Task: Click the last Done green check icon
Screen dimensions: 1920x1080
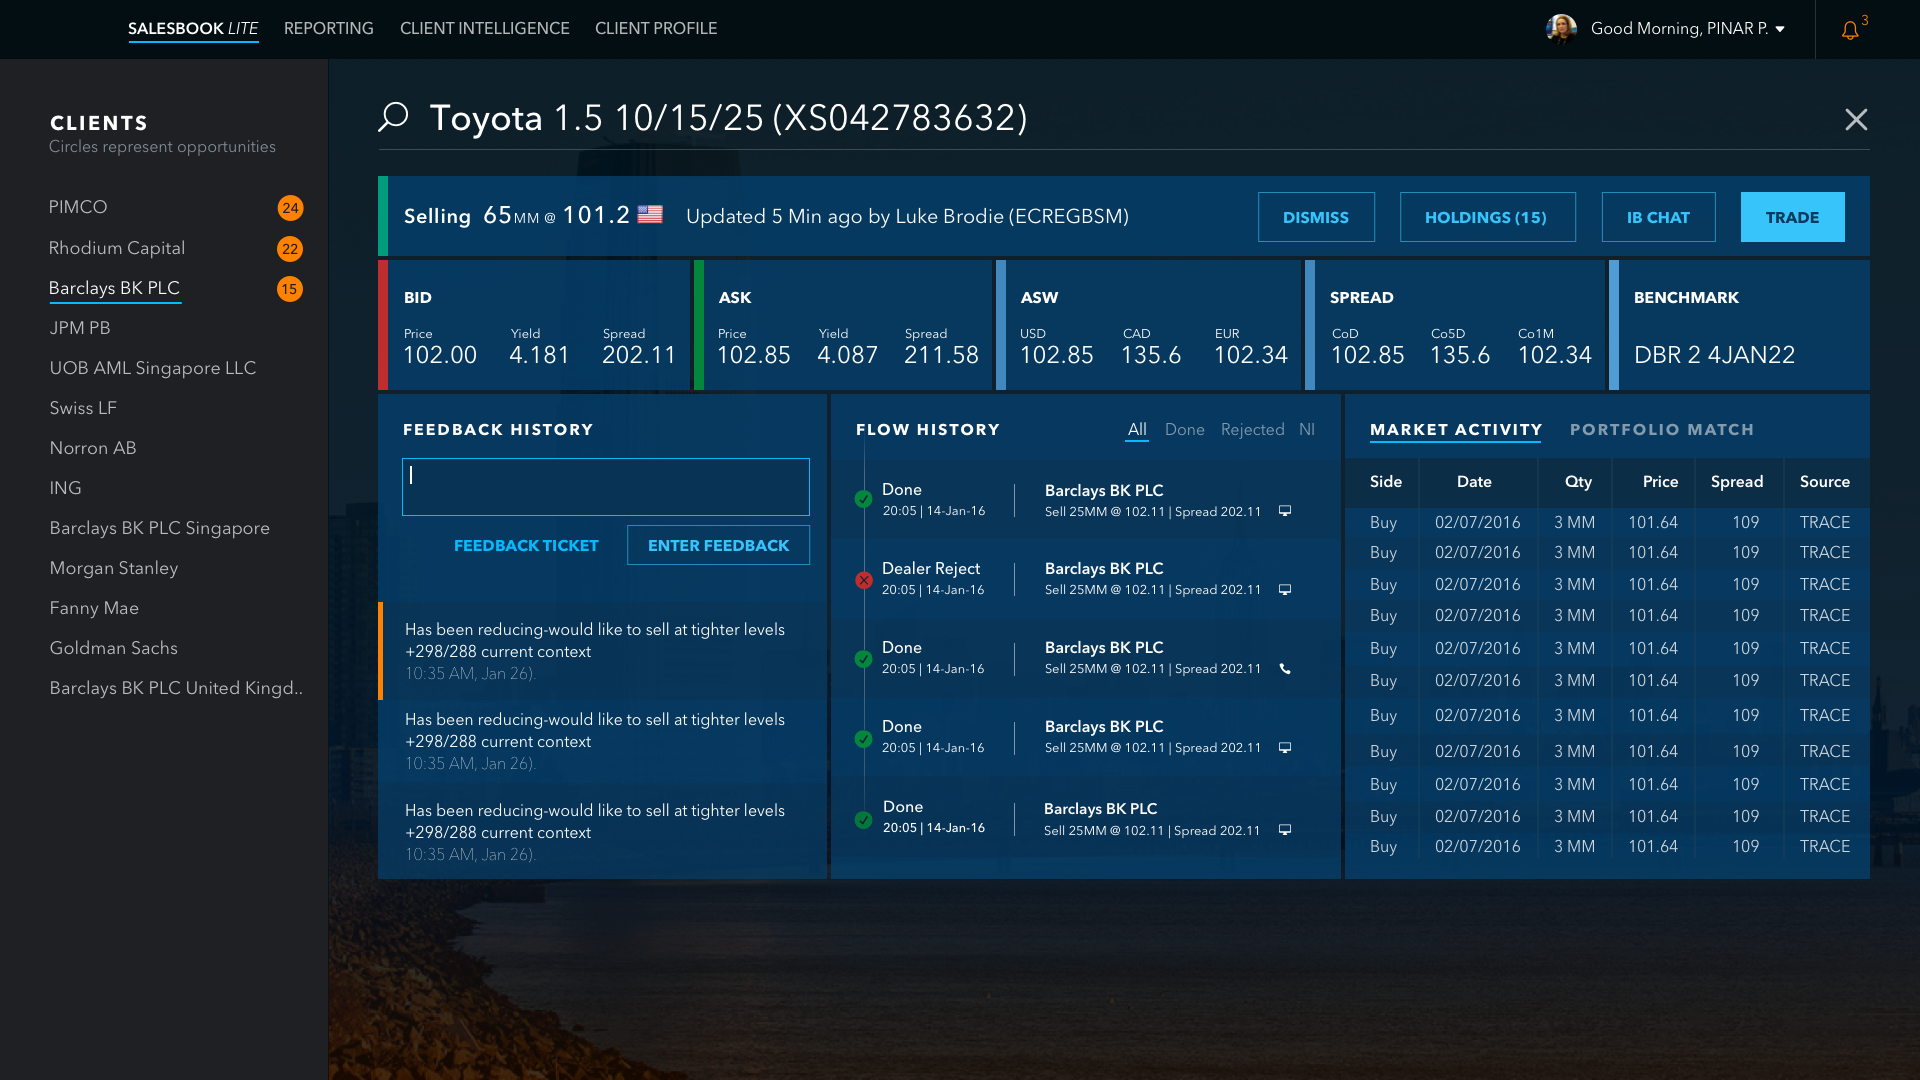Action: [864, 820]
